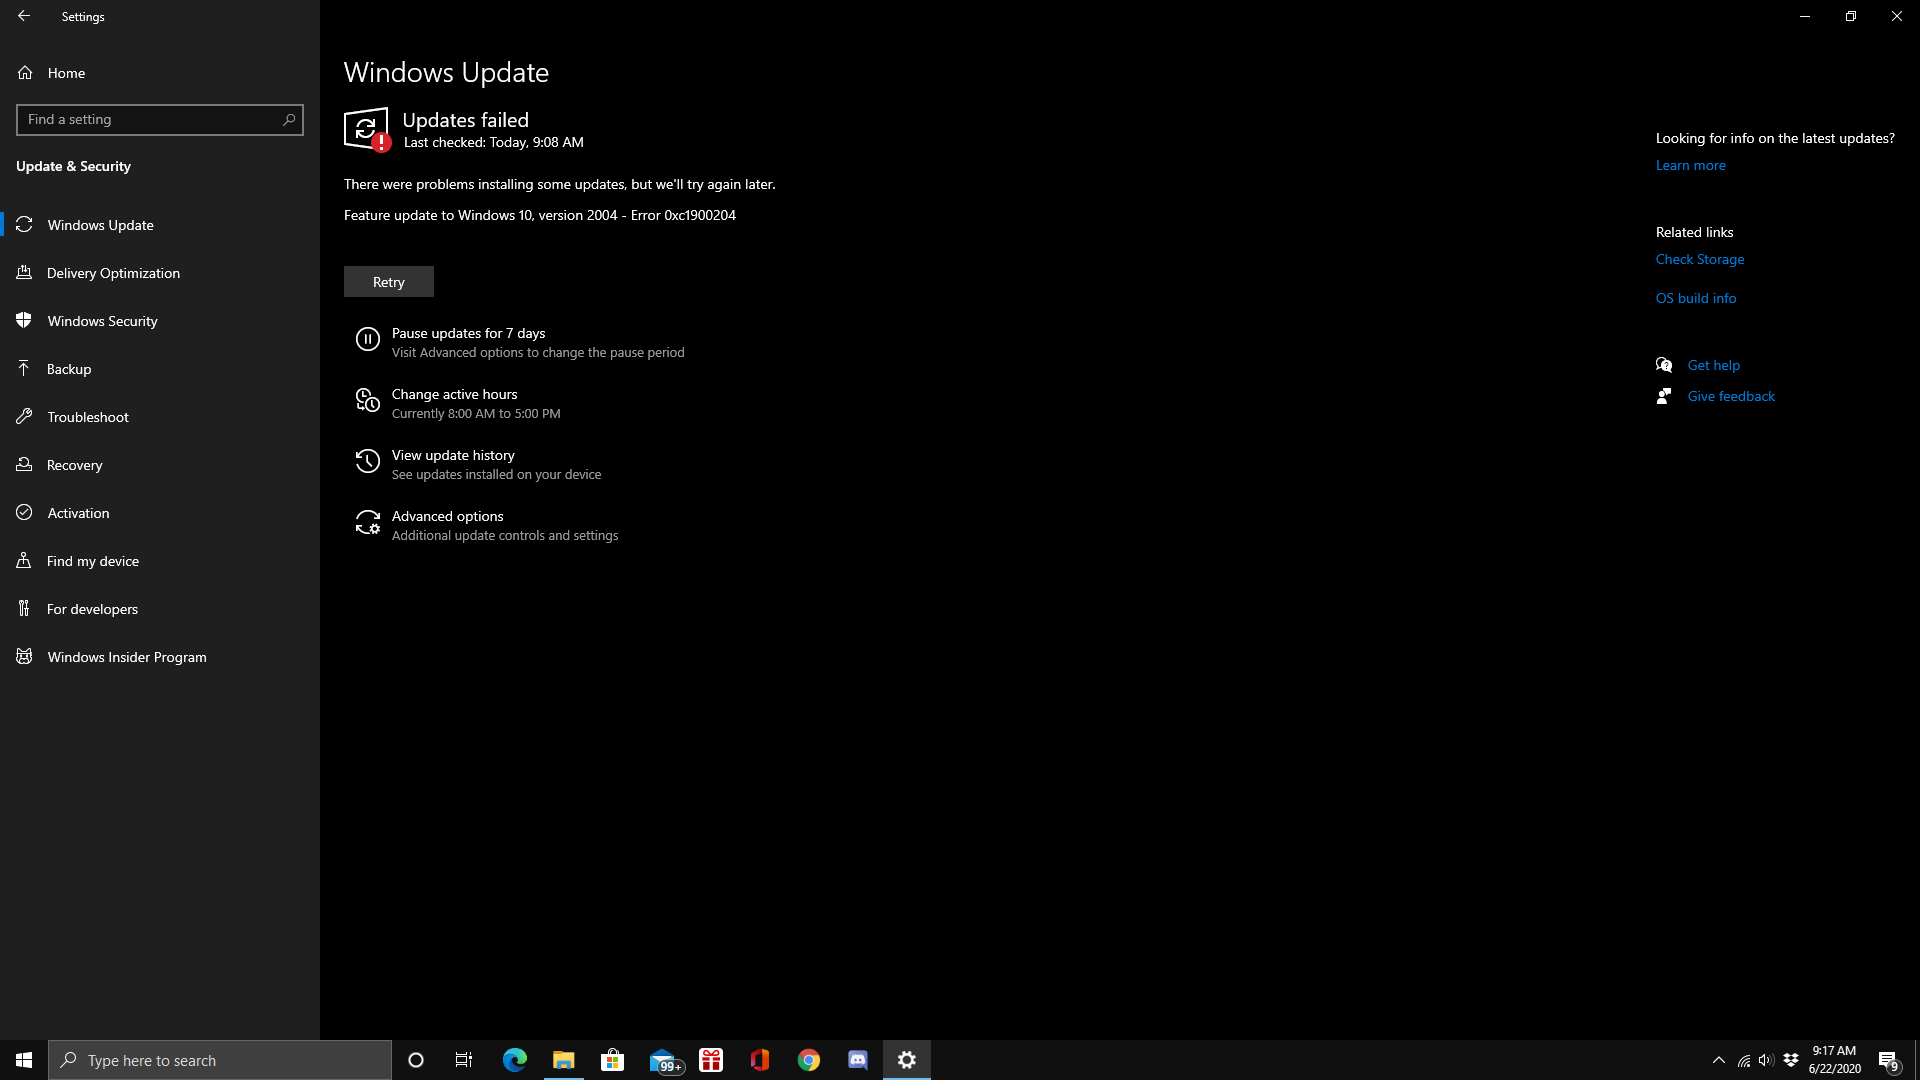Viewport: 1920px width, 1080px height.
Task: Open network Wi-Fi tray icon
Action: tap(1744, 1061)
